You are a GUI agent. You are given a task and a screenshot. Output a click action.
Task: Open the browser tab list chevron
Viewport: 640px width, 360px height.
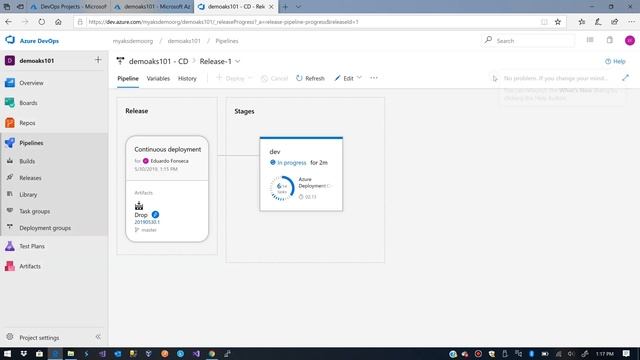[x=298, y=7]
